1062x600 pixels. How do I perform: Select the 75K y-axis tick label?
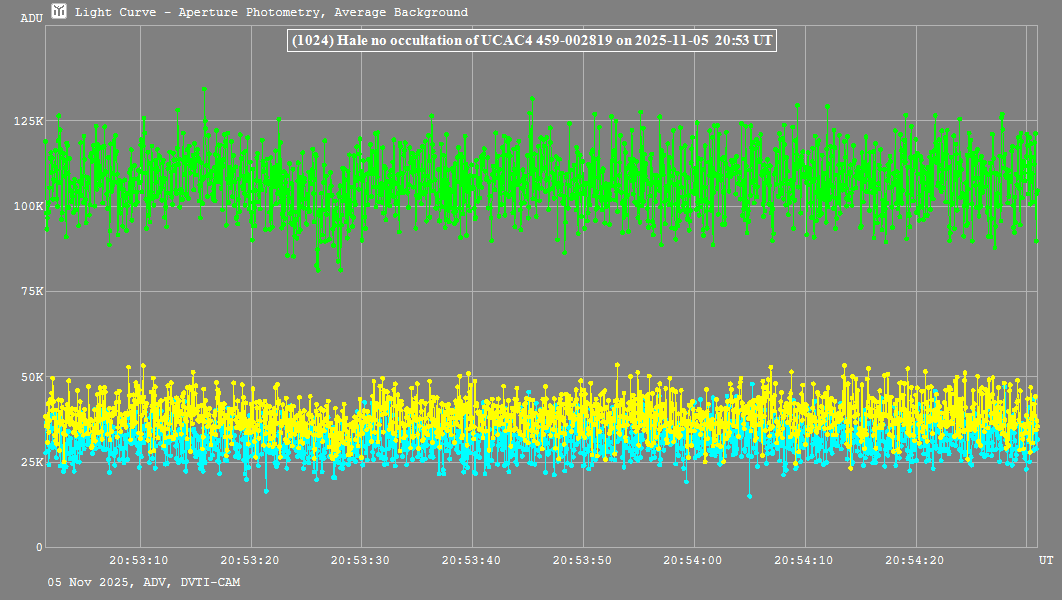(x=31, y=292)
